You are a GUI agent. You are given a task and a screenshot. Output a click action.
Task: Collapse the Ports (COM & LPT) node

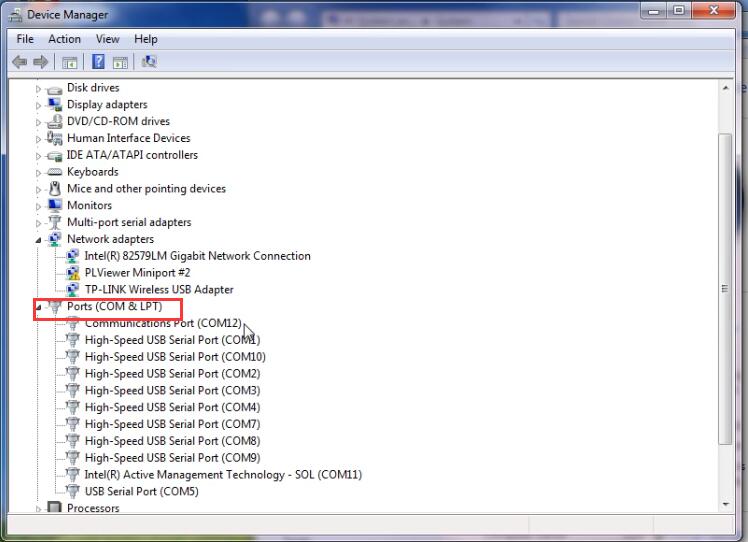[40, 307]
